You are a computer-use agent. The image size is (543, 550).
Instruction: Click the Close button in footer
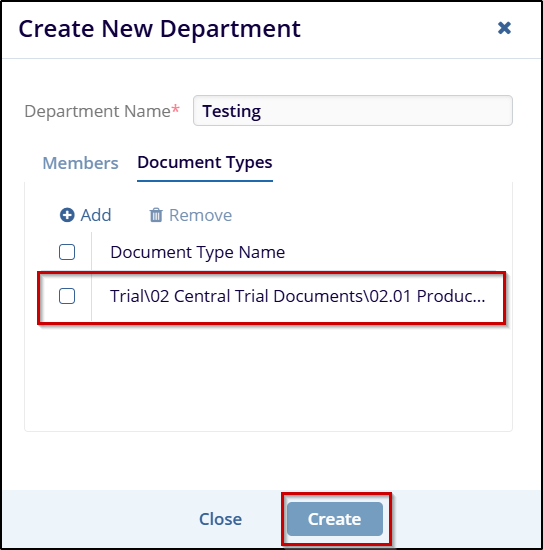(x=220, y=519)
